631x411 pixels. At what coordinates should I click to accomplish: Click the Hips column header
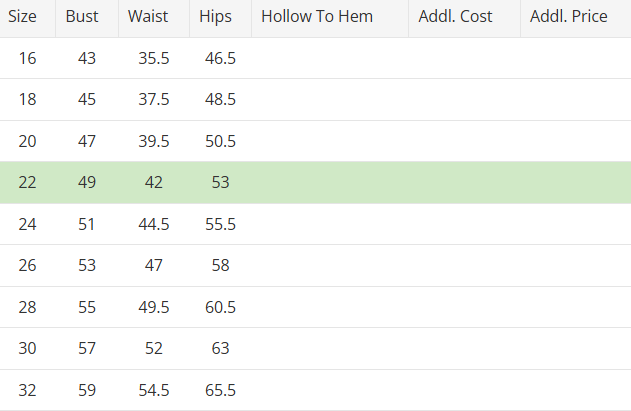pyautogui.click(x=215, y=18)
